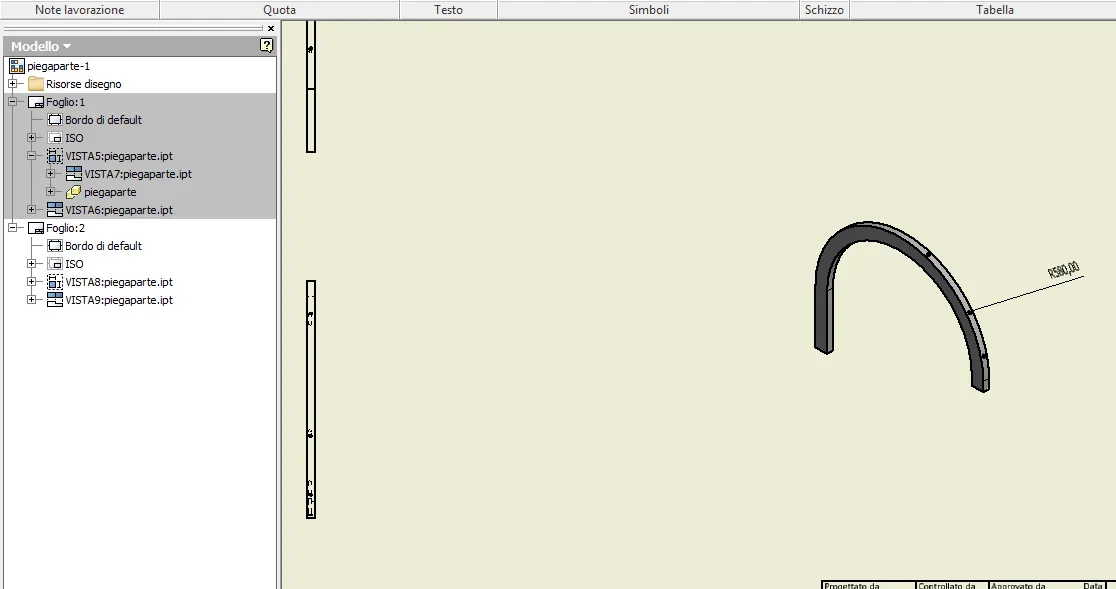
Task: Click the piegaparte-1 drawing document icon
Action: [x=17, y=66]
